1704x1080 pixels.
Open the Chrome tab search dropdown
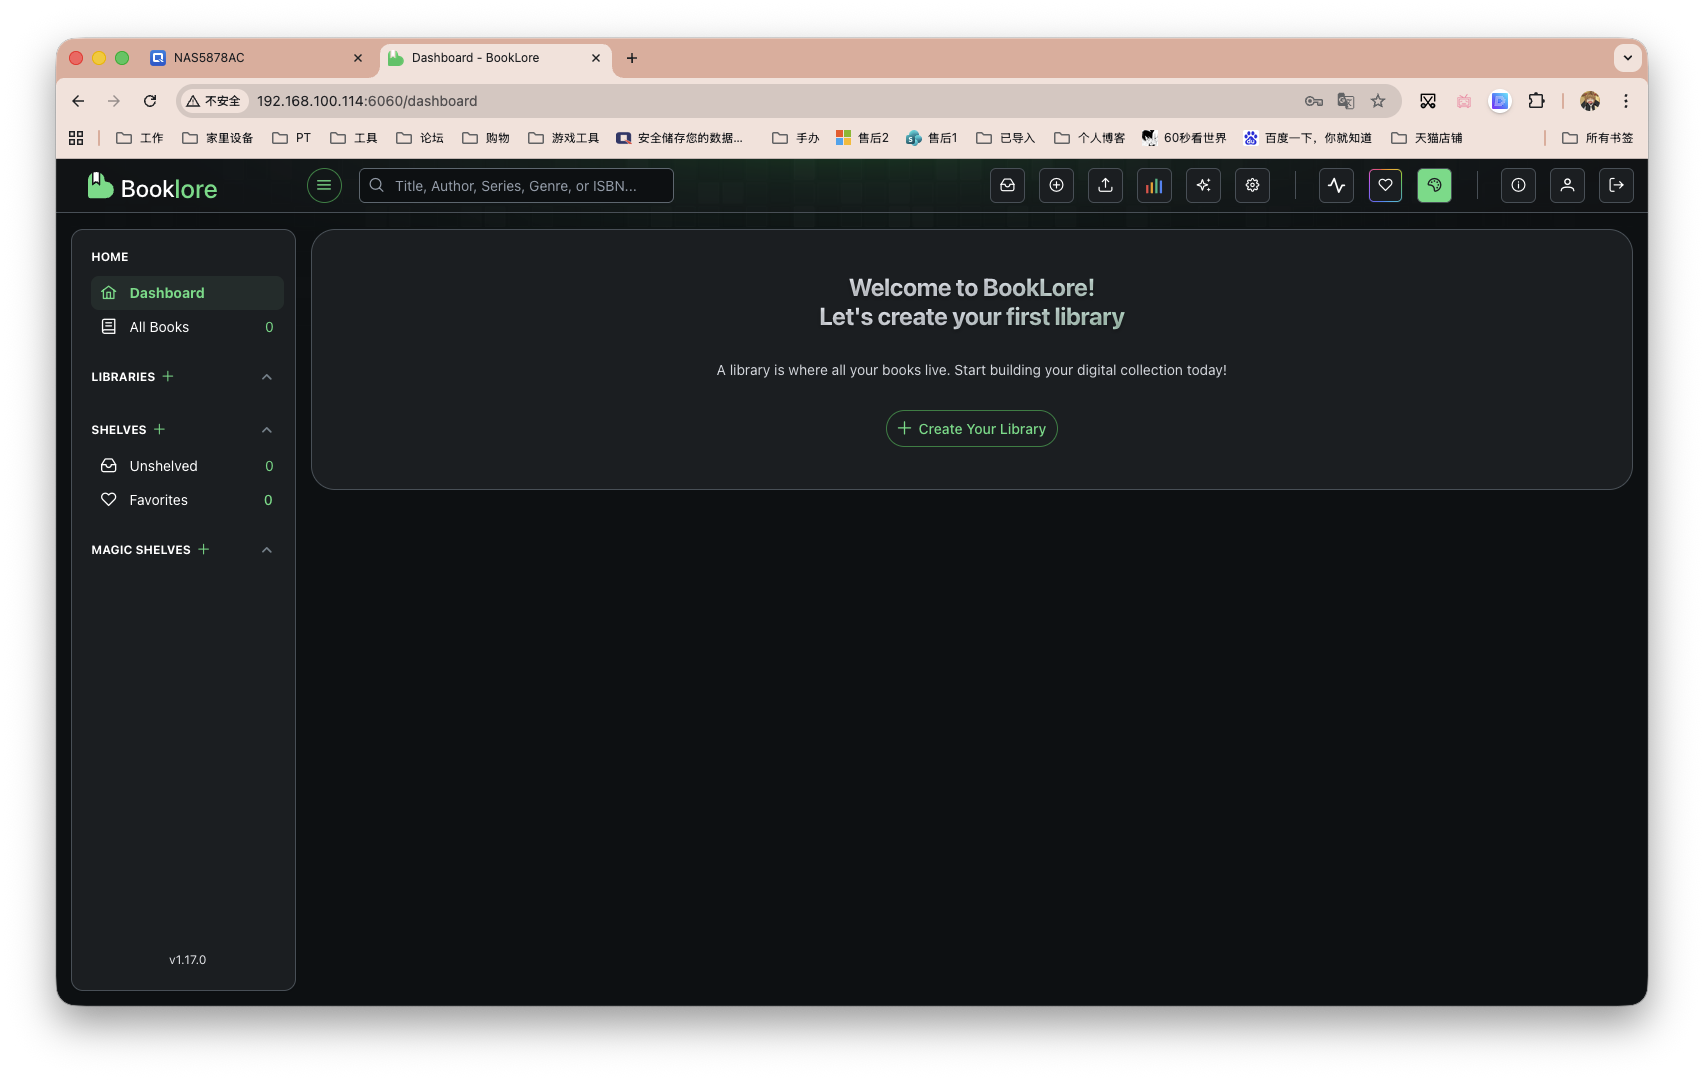pos(1628,58)
